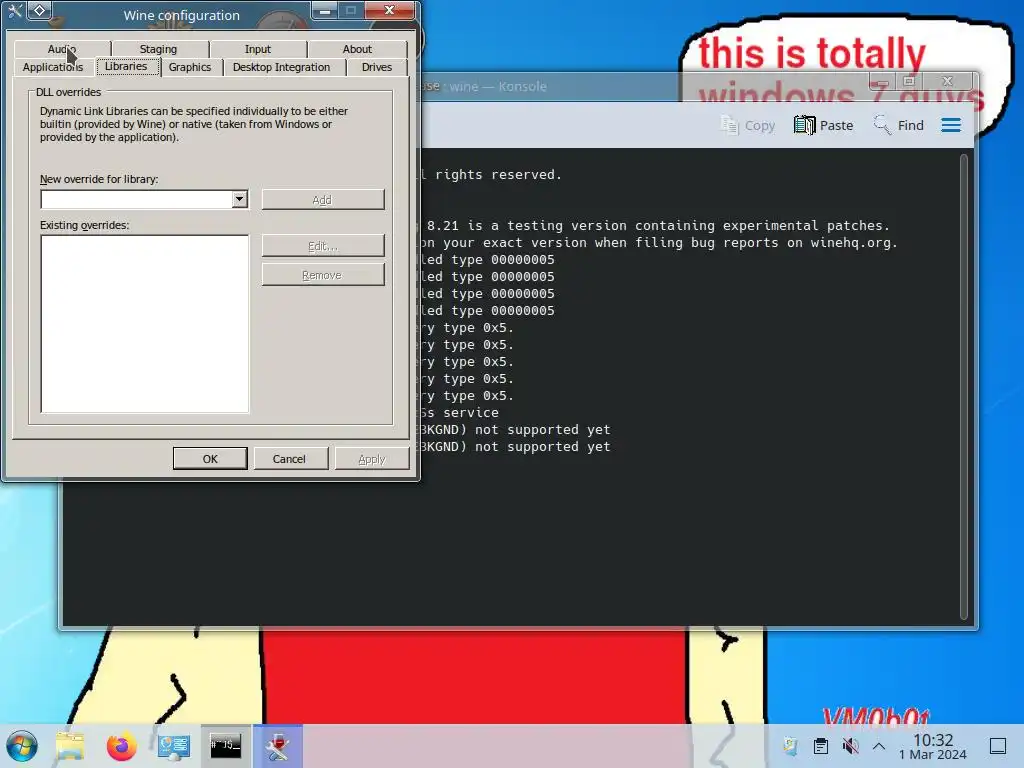The height and width of the screenshot is (768, 1024).
Task: Click the Konsole window title text
Action: [483, 86]
